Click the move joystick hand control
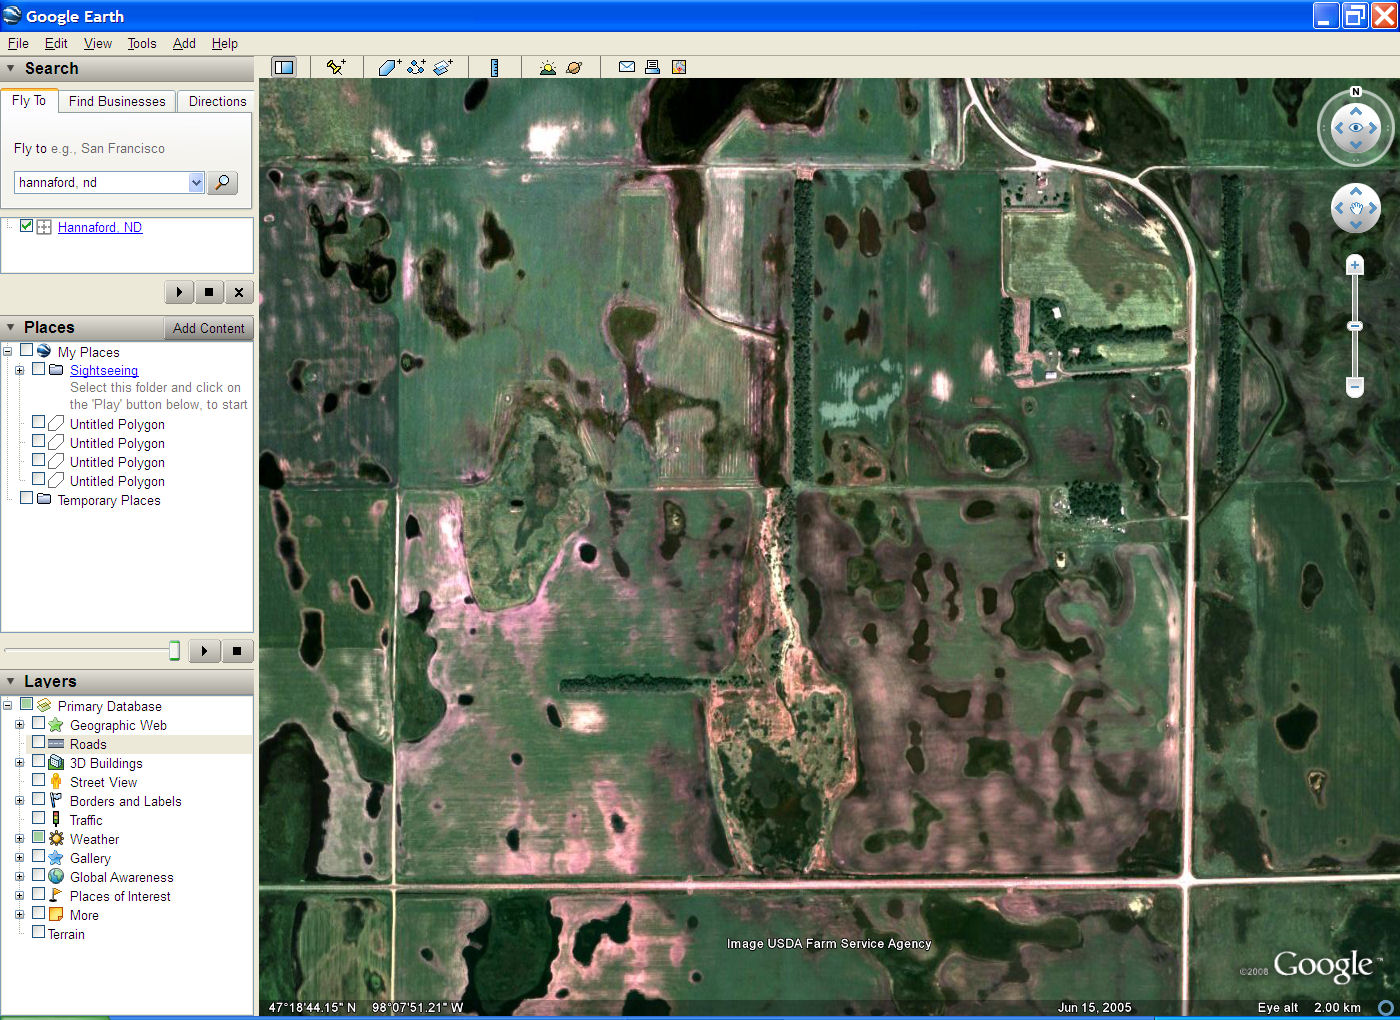Screen dimensions: 1400x1020 coord(1356,209)
